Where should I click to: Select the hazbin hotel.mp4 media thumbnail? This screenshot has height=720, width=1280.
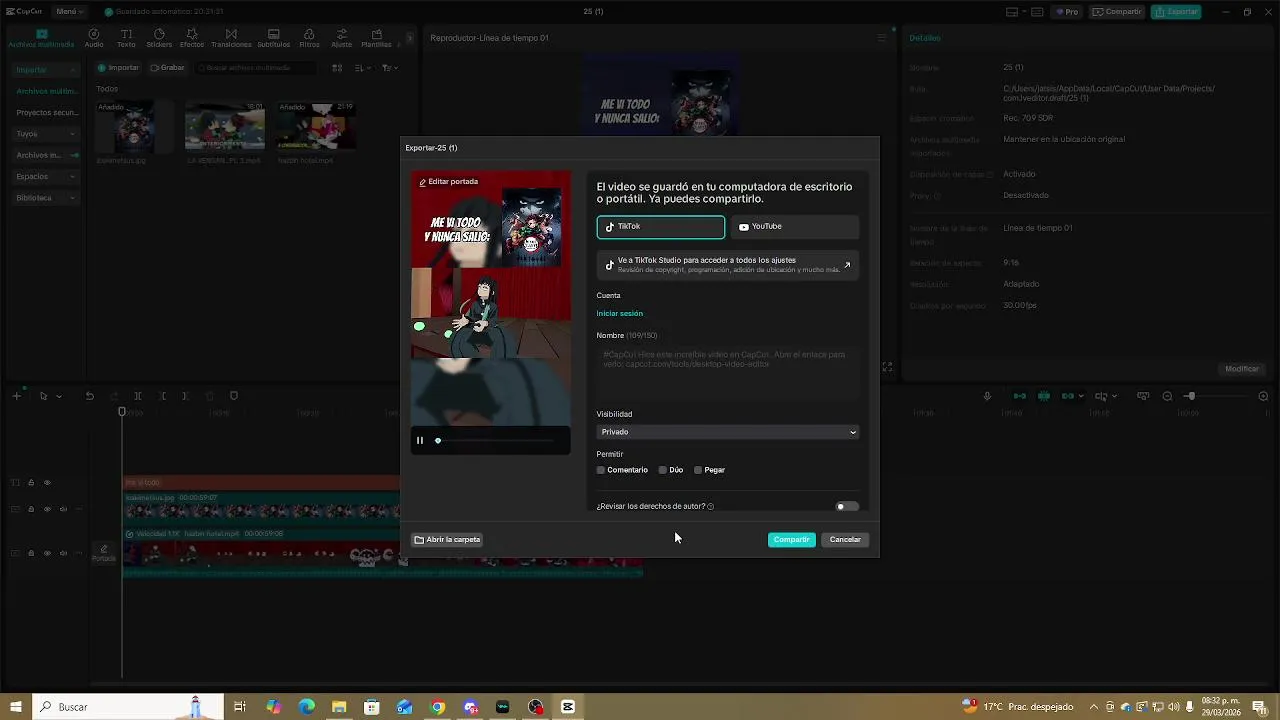[x=316, y=126]
